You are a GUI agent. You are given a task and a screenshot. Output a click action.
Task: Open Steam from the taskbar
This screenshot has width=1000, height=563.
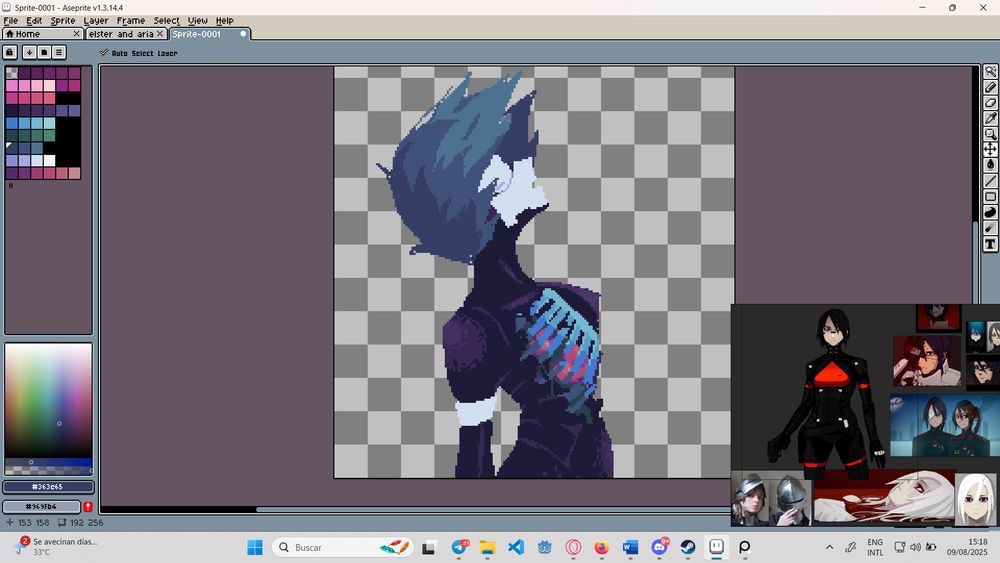click(688, 547)
